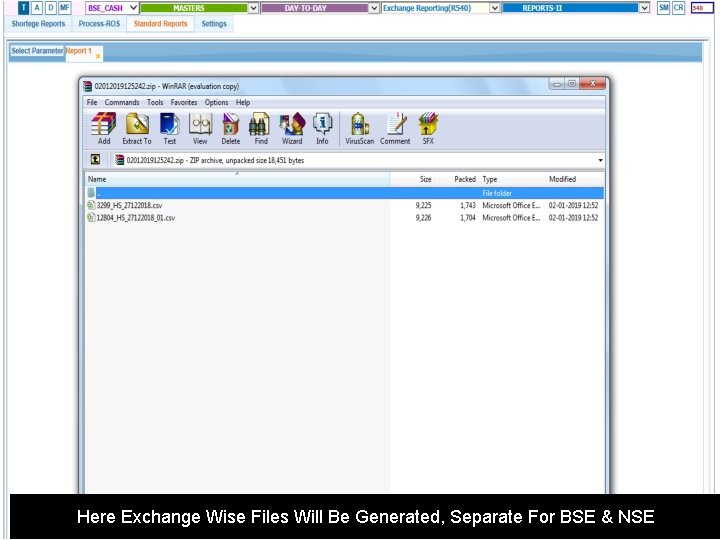Show archive Info
720x540 pixels.
point(322,129)
